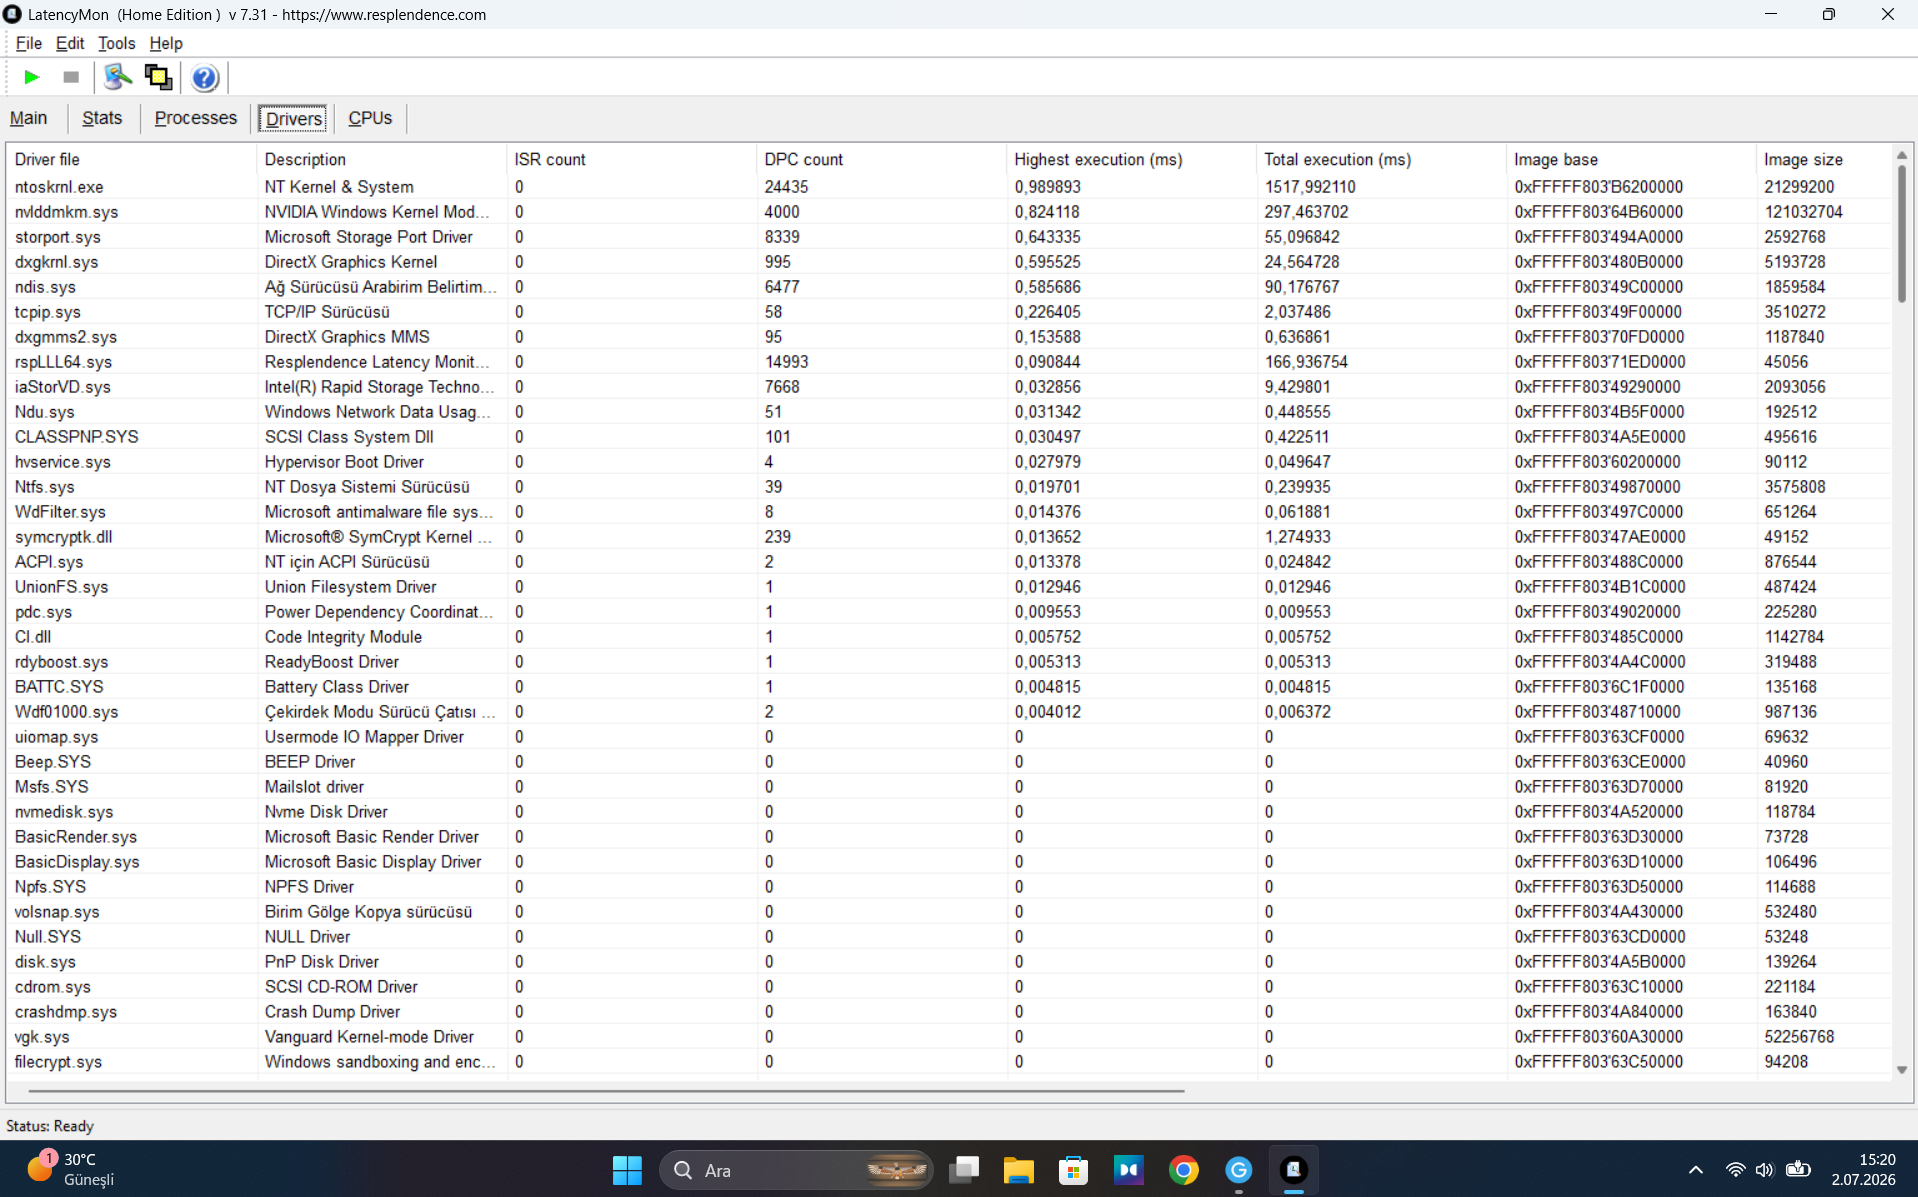Click the horizontal scrollbar of driver list
Screen dimensions: 1918x1197
[606, 1090]
